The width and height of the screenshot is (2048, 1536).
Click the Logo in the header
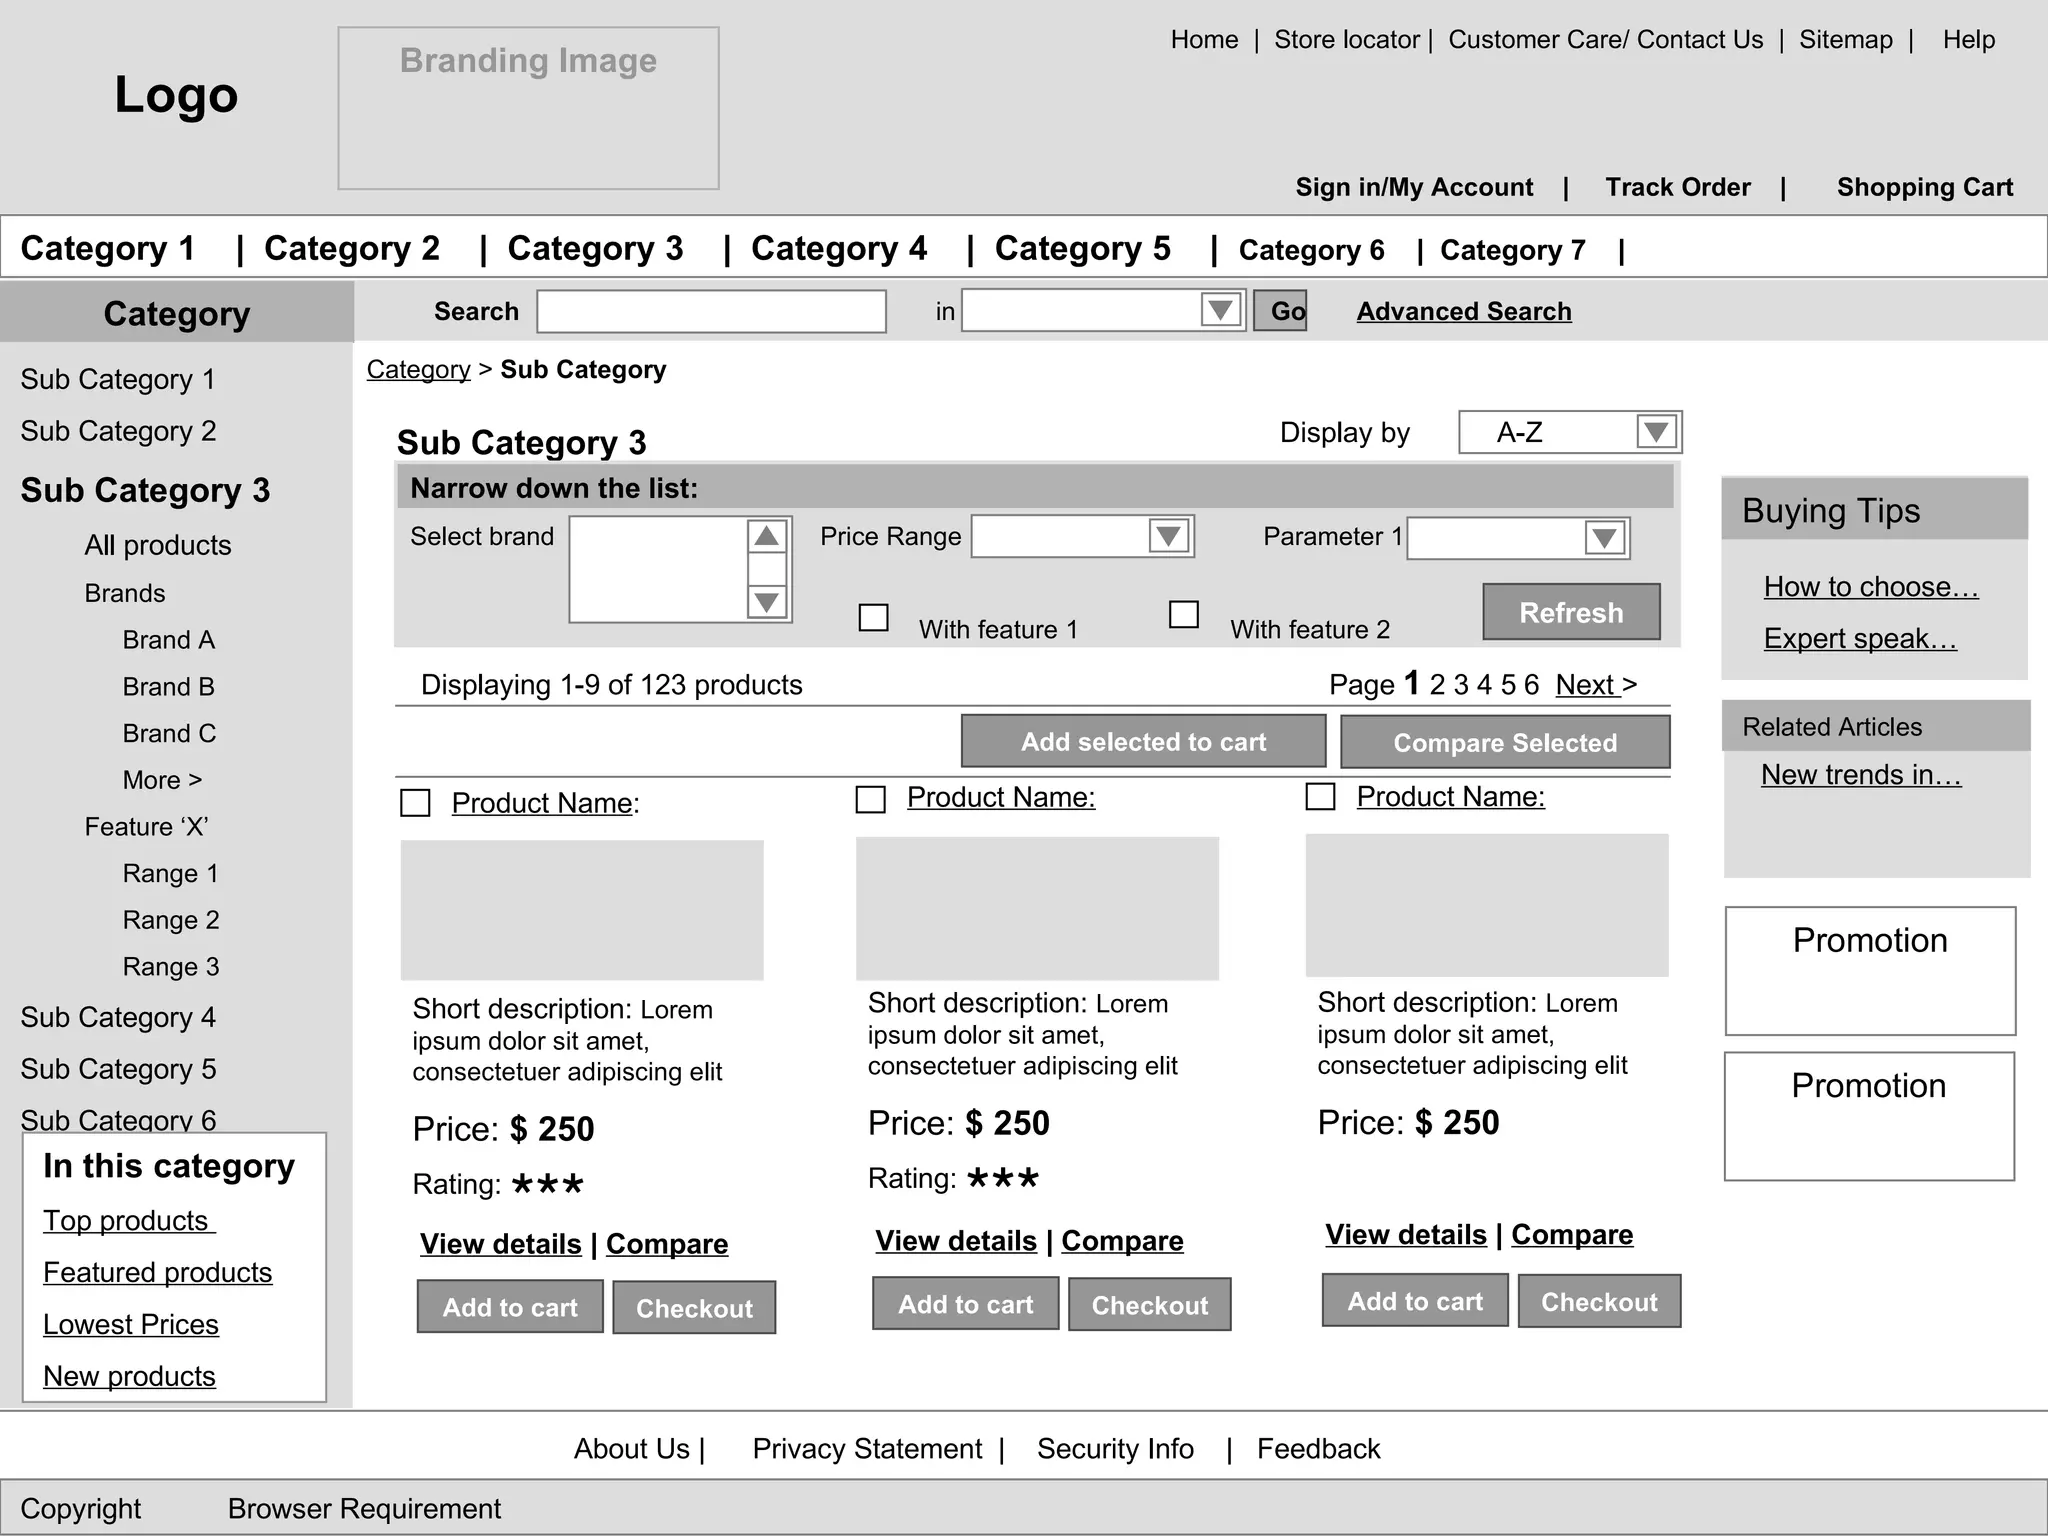point(176,95)
